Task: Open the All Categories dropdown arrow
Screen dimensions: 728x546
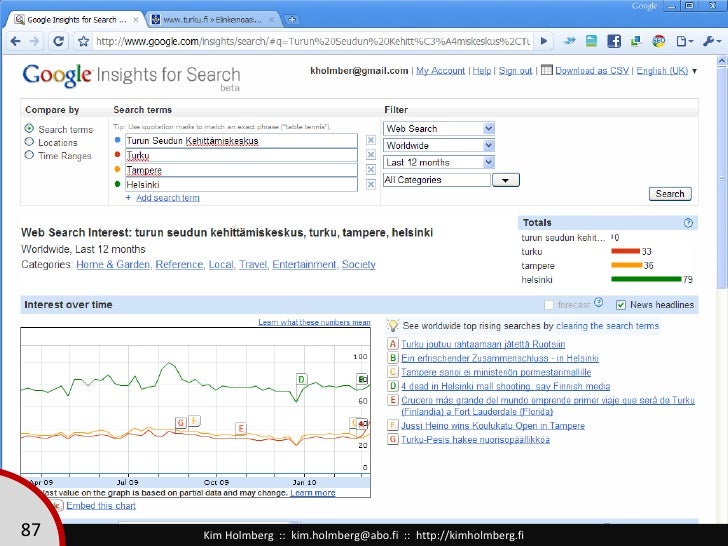Action: point(506,180)
